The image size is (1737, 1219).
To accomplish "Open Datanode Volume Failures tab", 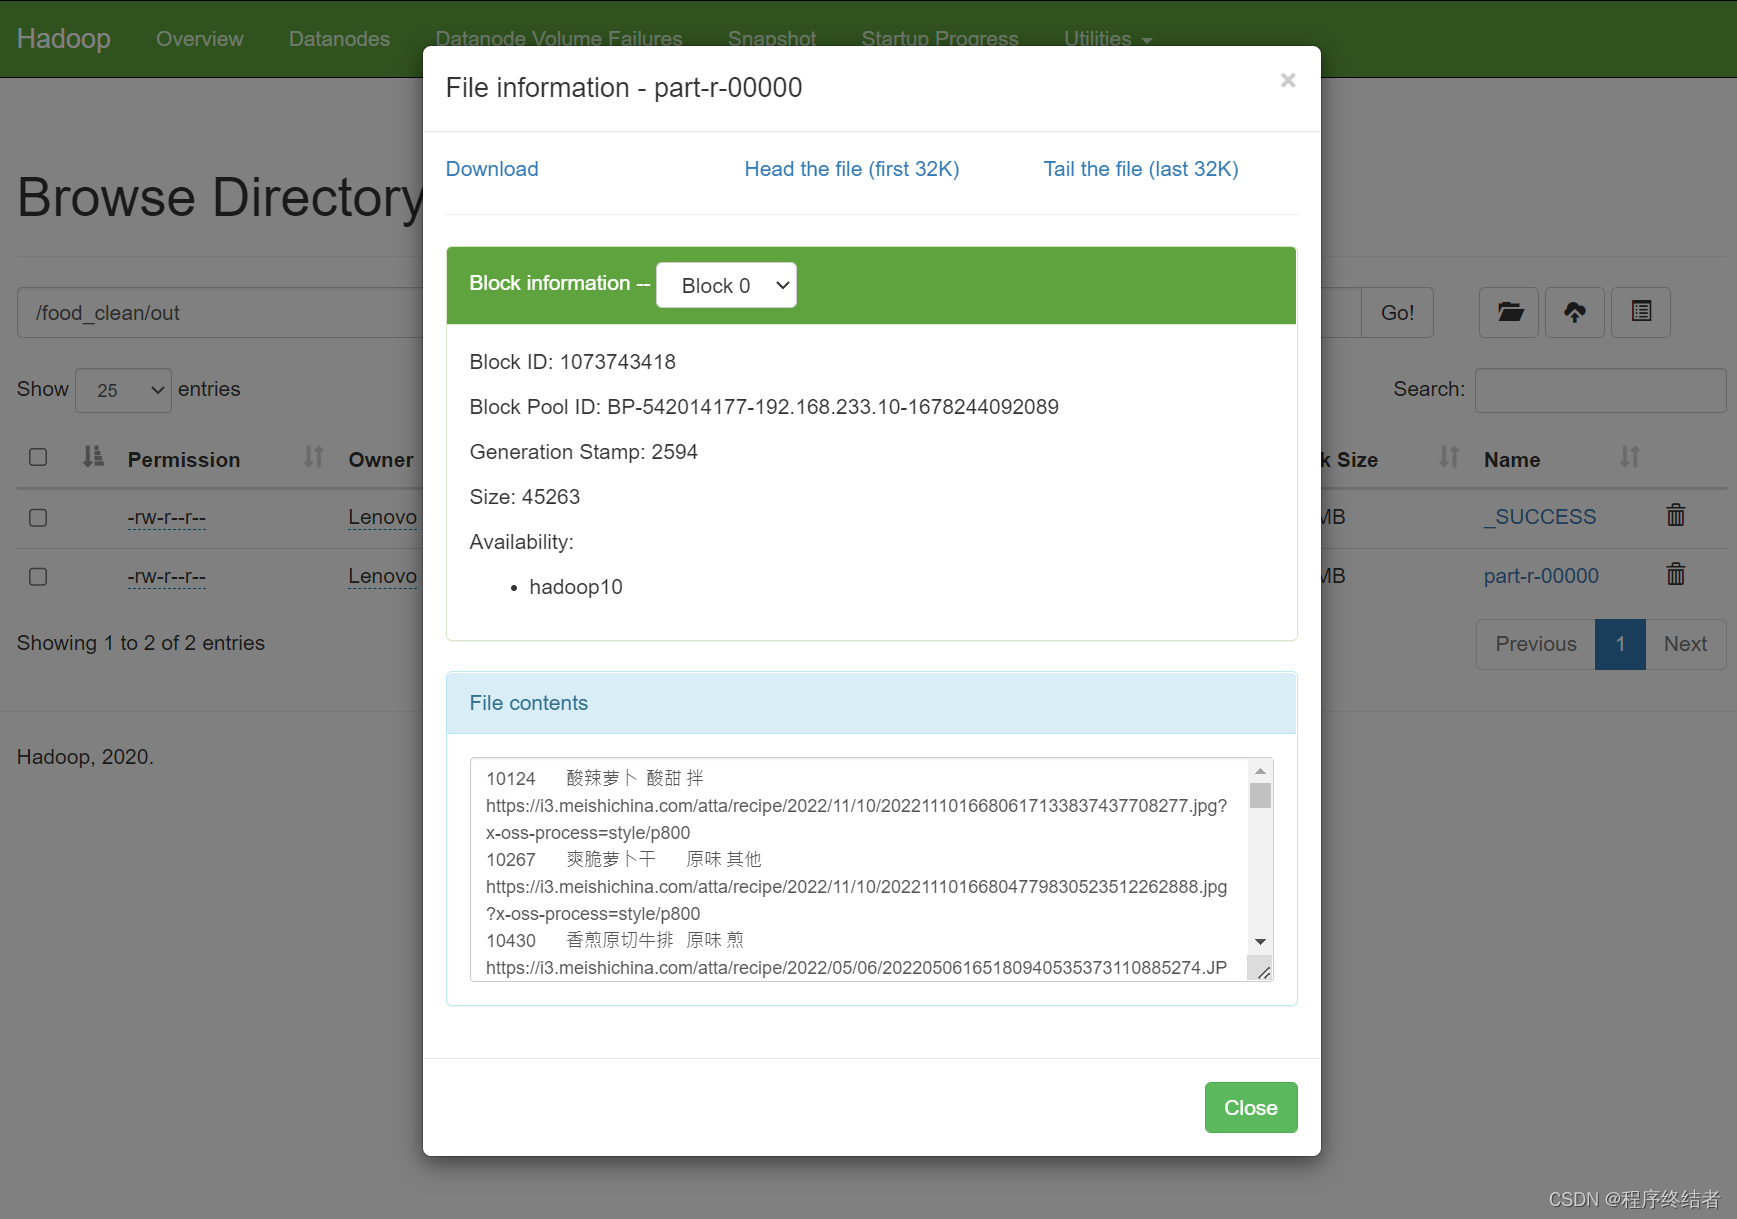I will point(559,39).
